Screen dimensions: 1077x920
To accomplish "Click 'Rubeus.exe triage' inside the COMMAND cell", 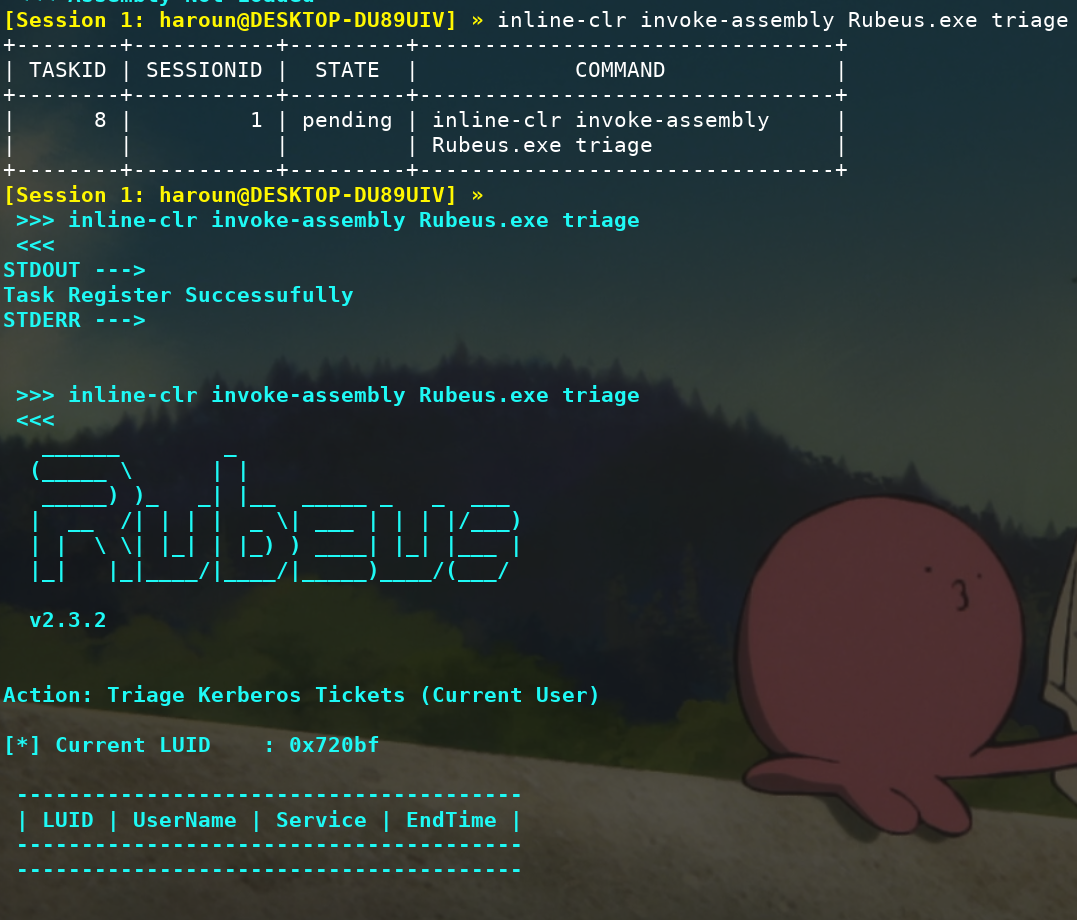I will [x=542, y=145].
